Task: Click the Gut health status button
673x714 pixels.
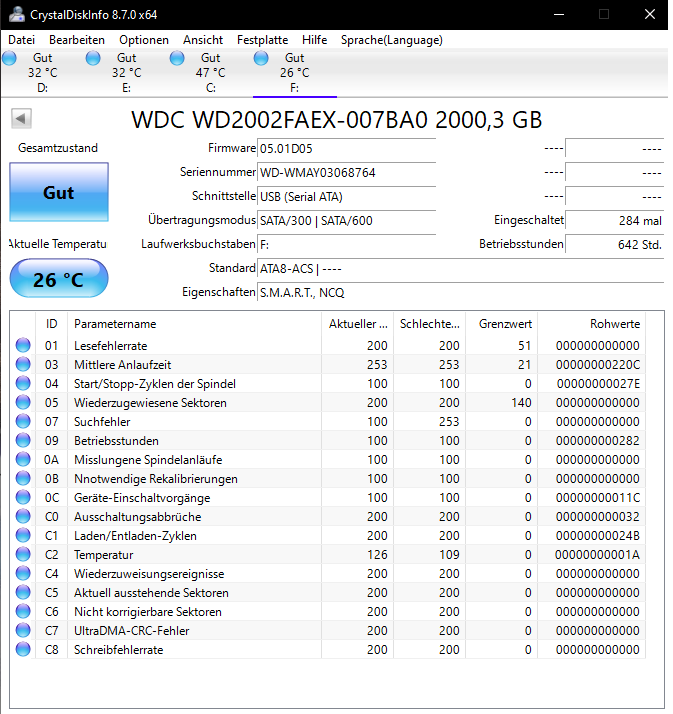Action: pos(59,192)
